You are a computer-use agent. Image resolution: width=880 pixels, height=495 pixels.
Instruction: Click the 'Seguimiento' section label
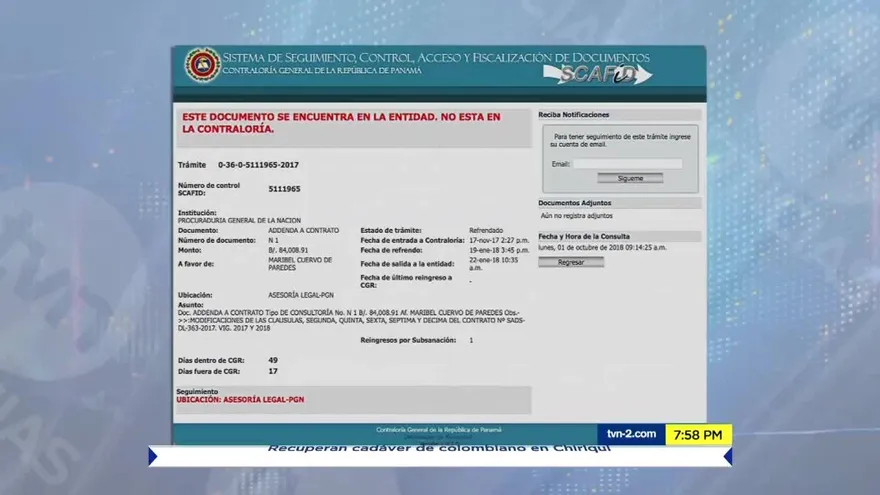coord(197,392)
